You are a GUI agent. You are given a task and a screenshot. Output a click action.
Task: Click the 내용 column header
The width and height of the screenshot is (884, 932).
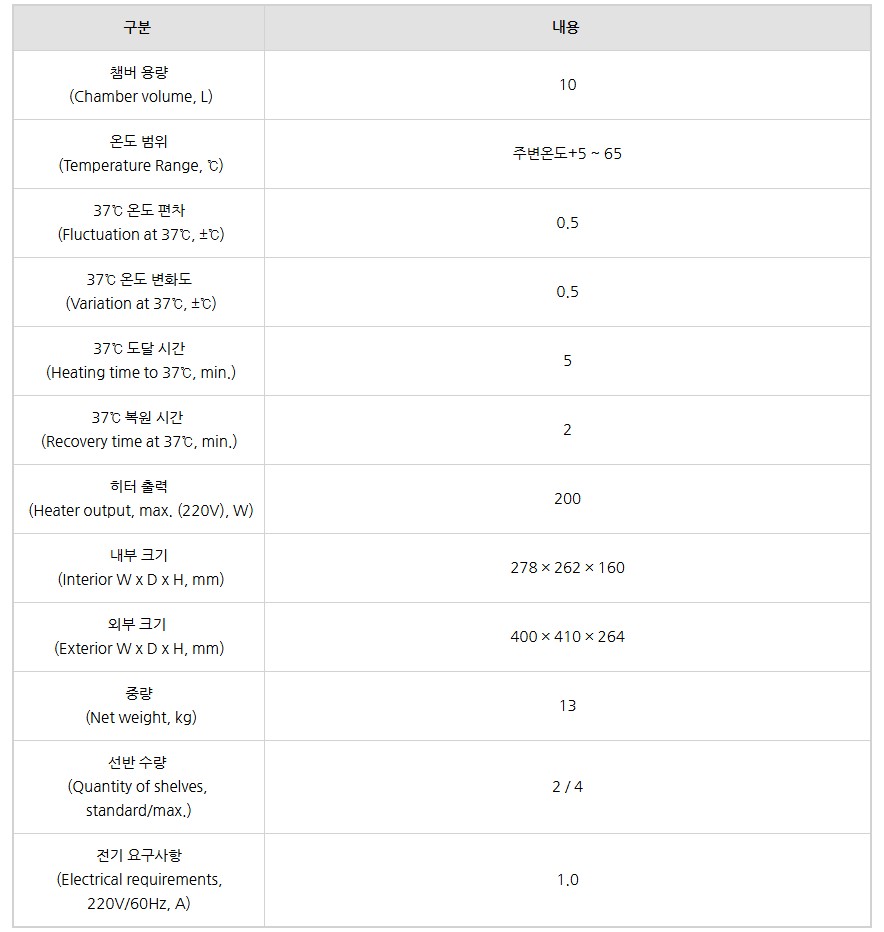point(566,28)
